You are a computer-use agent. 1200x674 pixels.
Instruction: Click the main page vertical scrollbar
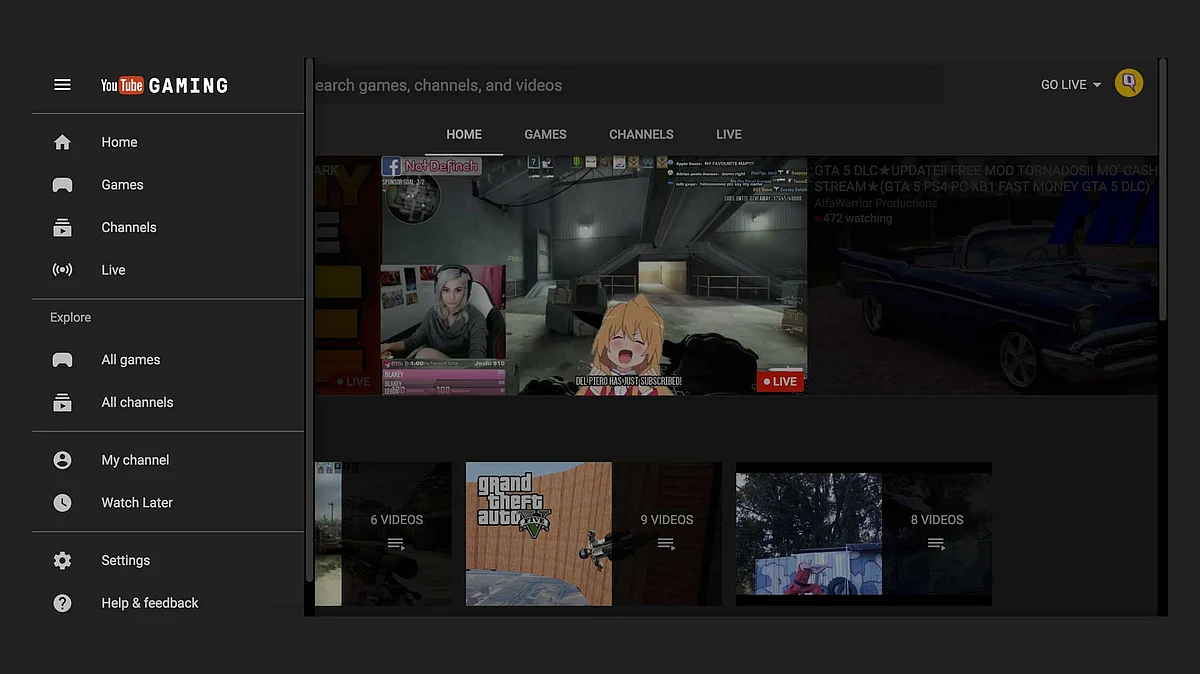click(x=1163, y=190)
